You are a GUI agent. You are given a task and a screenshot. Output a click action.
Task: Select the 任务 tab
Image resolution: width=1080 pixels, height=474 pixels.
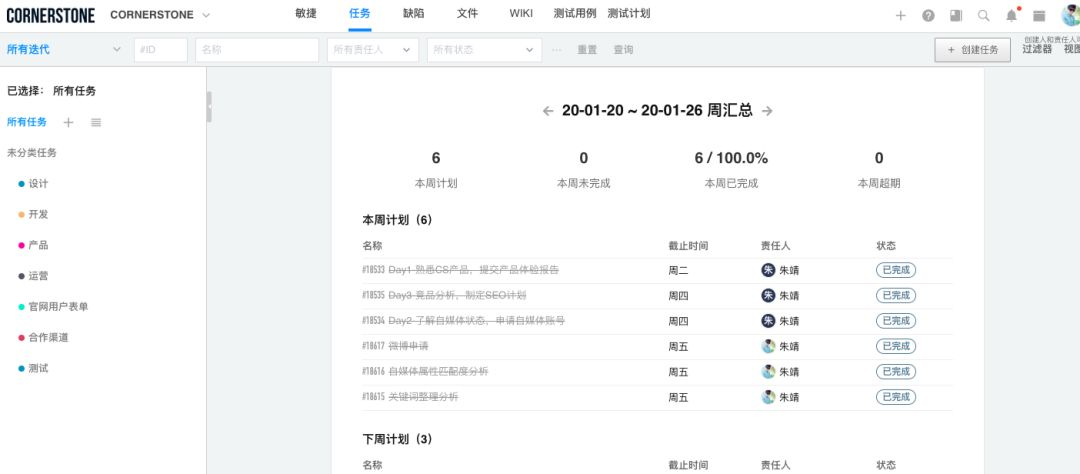[360, 14]
